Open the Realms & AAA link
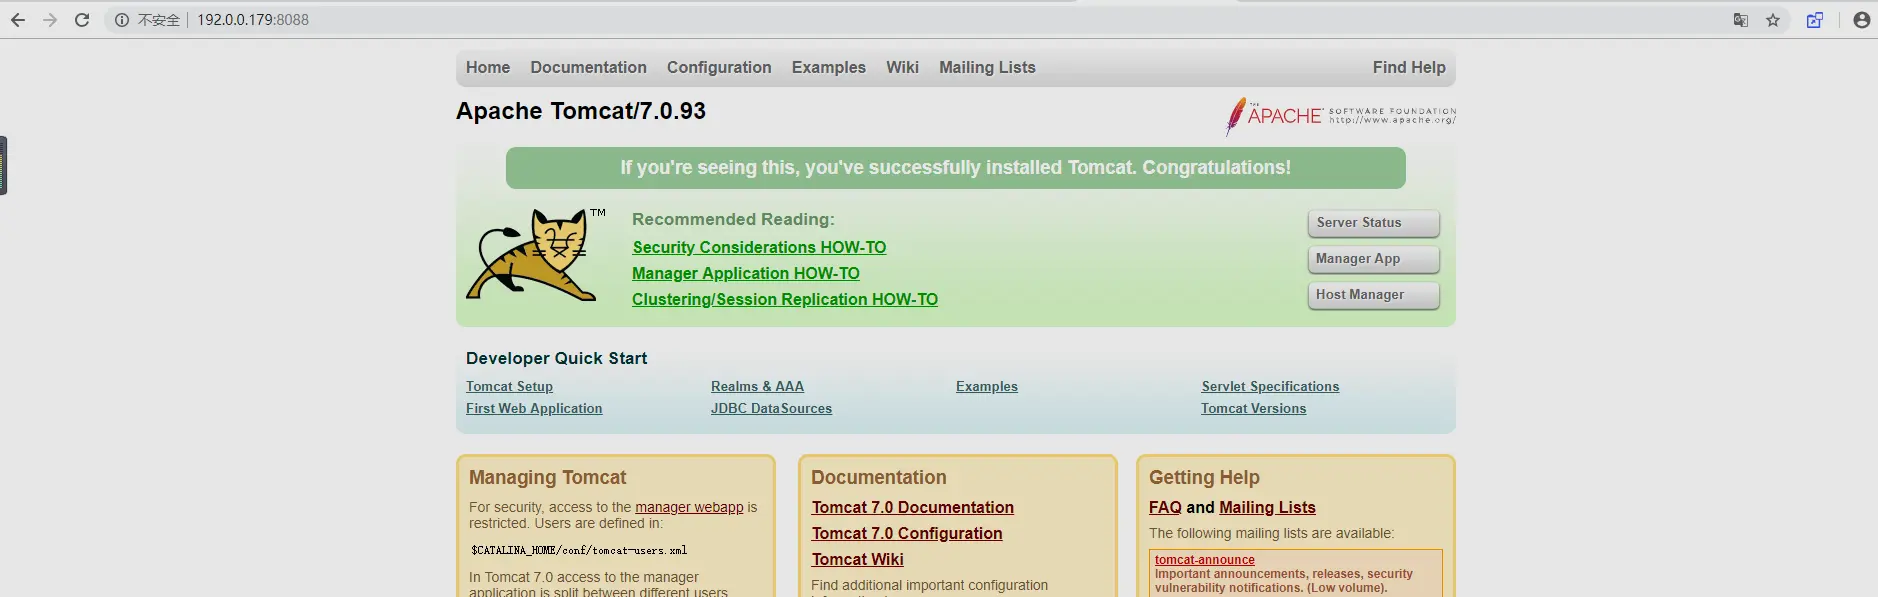 pos(757,387)
